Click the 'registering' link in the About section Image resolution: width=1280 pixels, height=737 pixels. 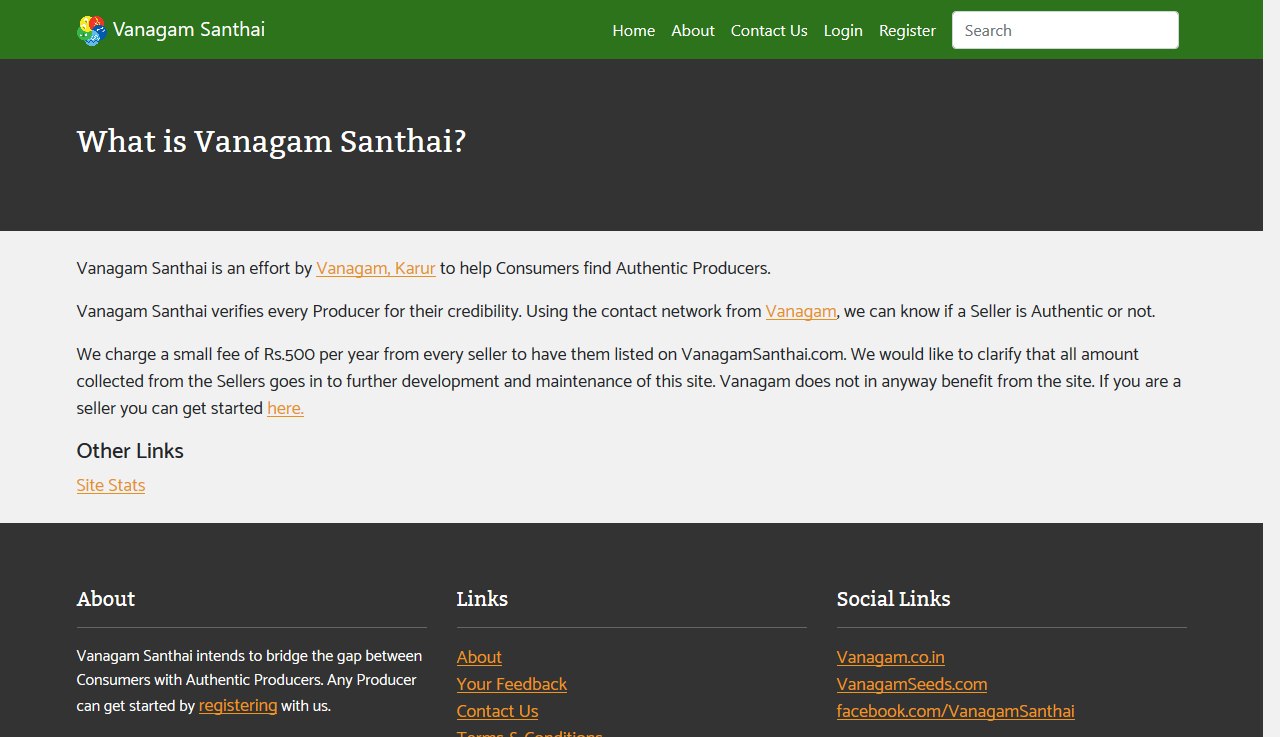[x=237, y=705]
